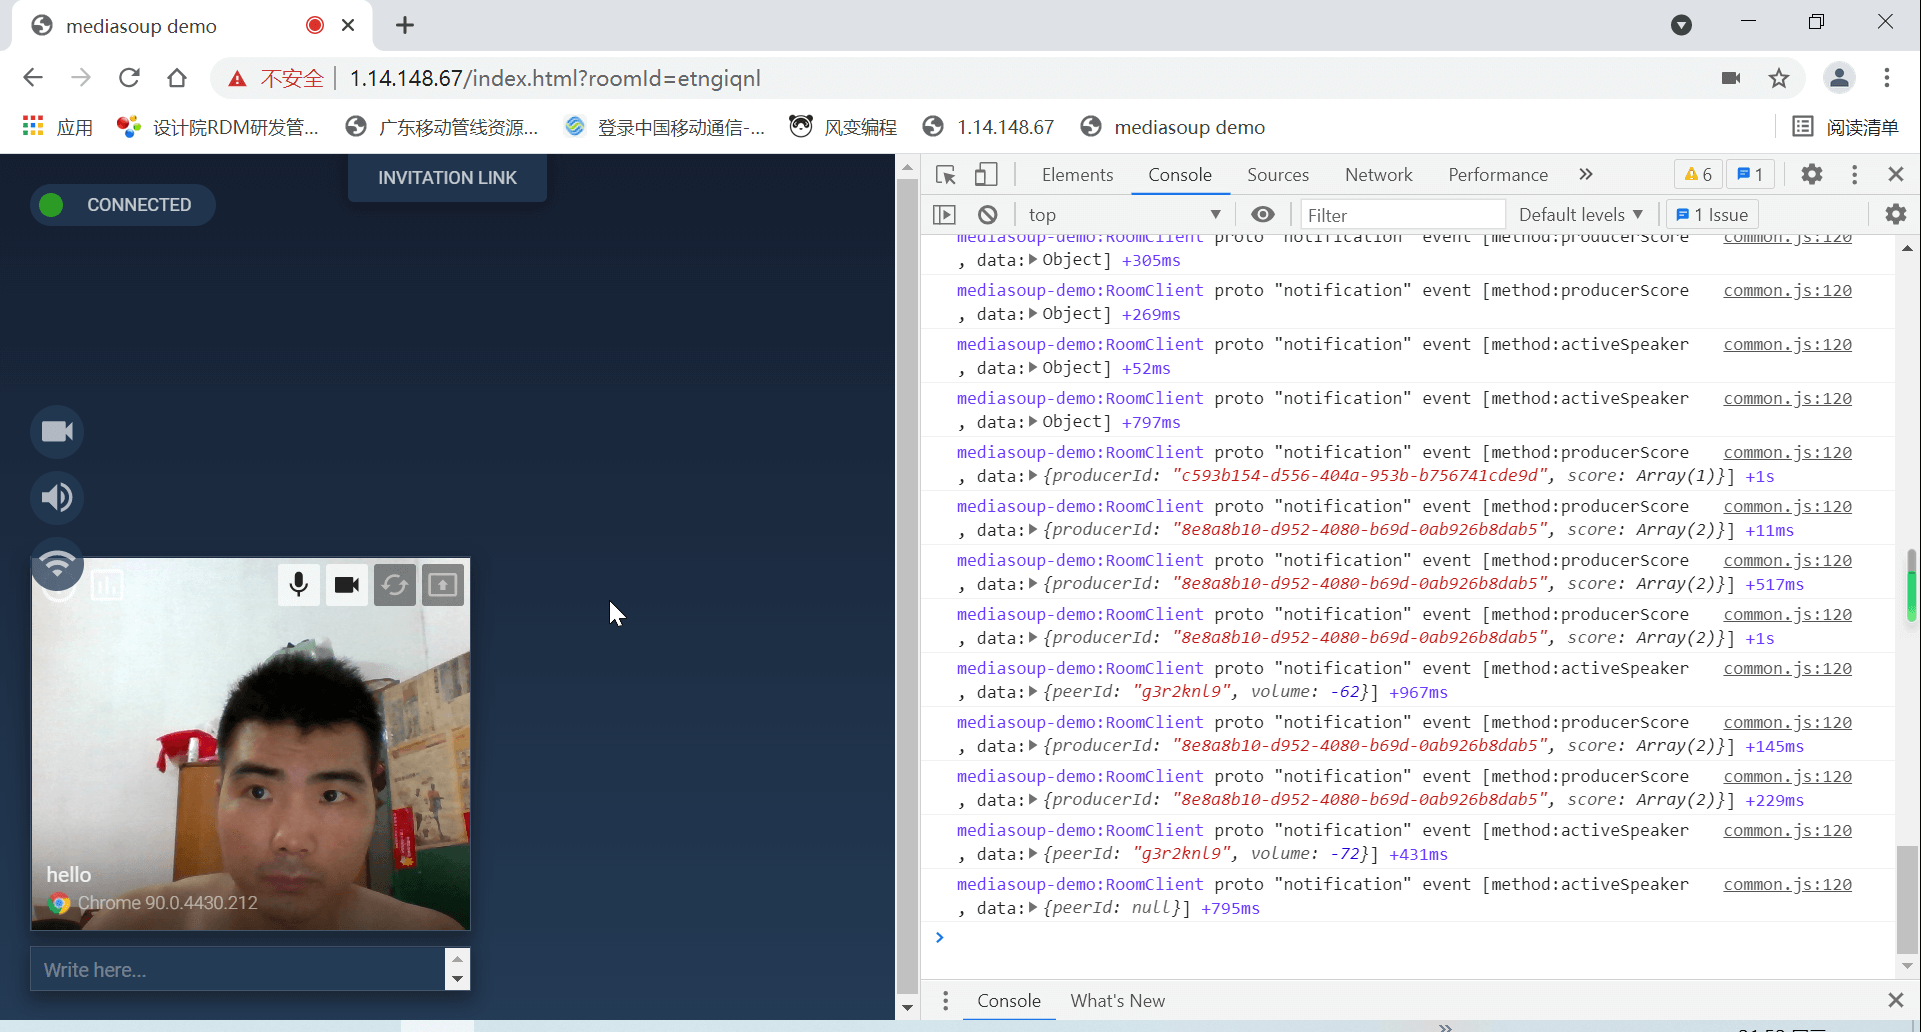Open the Default levels dropdown
Screen dimensions: 1921x1032
coord(1580,215)
